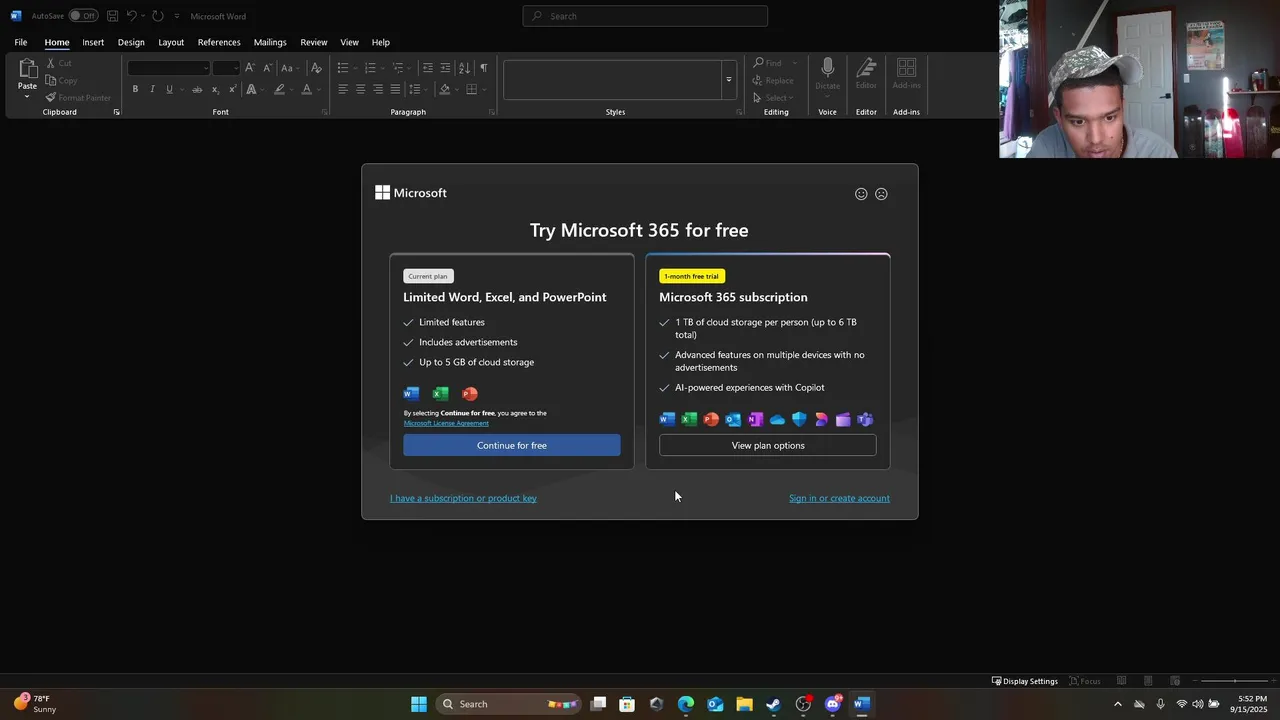Open File Explorer from the taskbar

744,704
